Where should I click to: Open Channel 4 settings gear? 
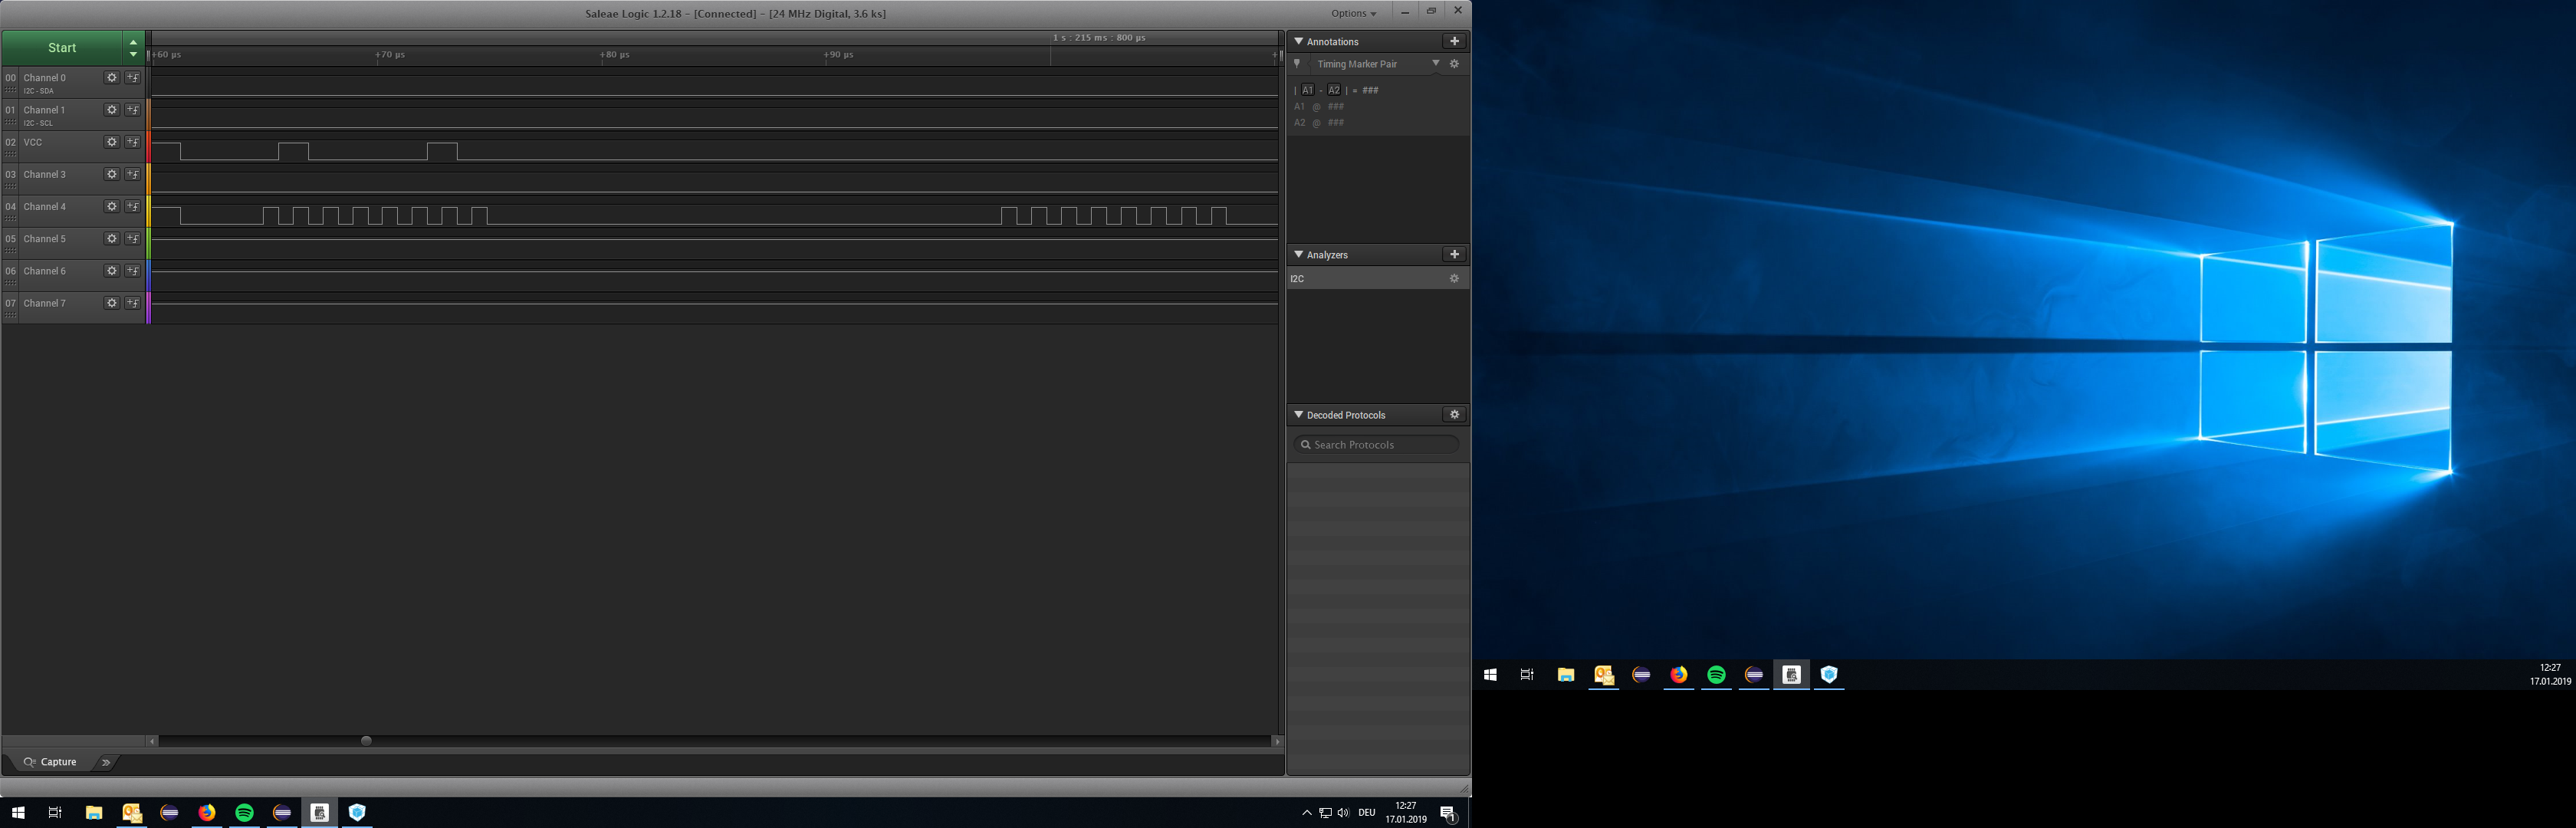(x=112, y=207)
